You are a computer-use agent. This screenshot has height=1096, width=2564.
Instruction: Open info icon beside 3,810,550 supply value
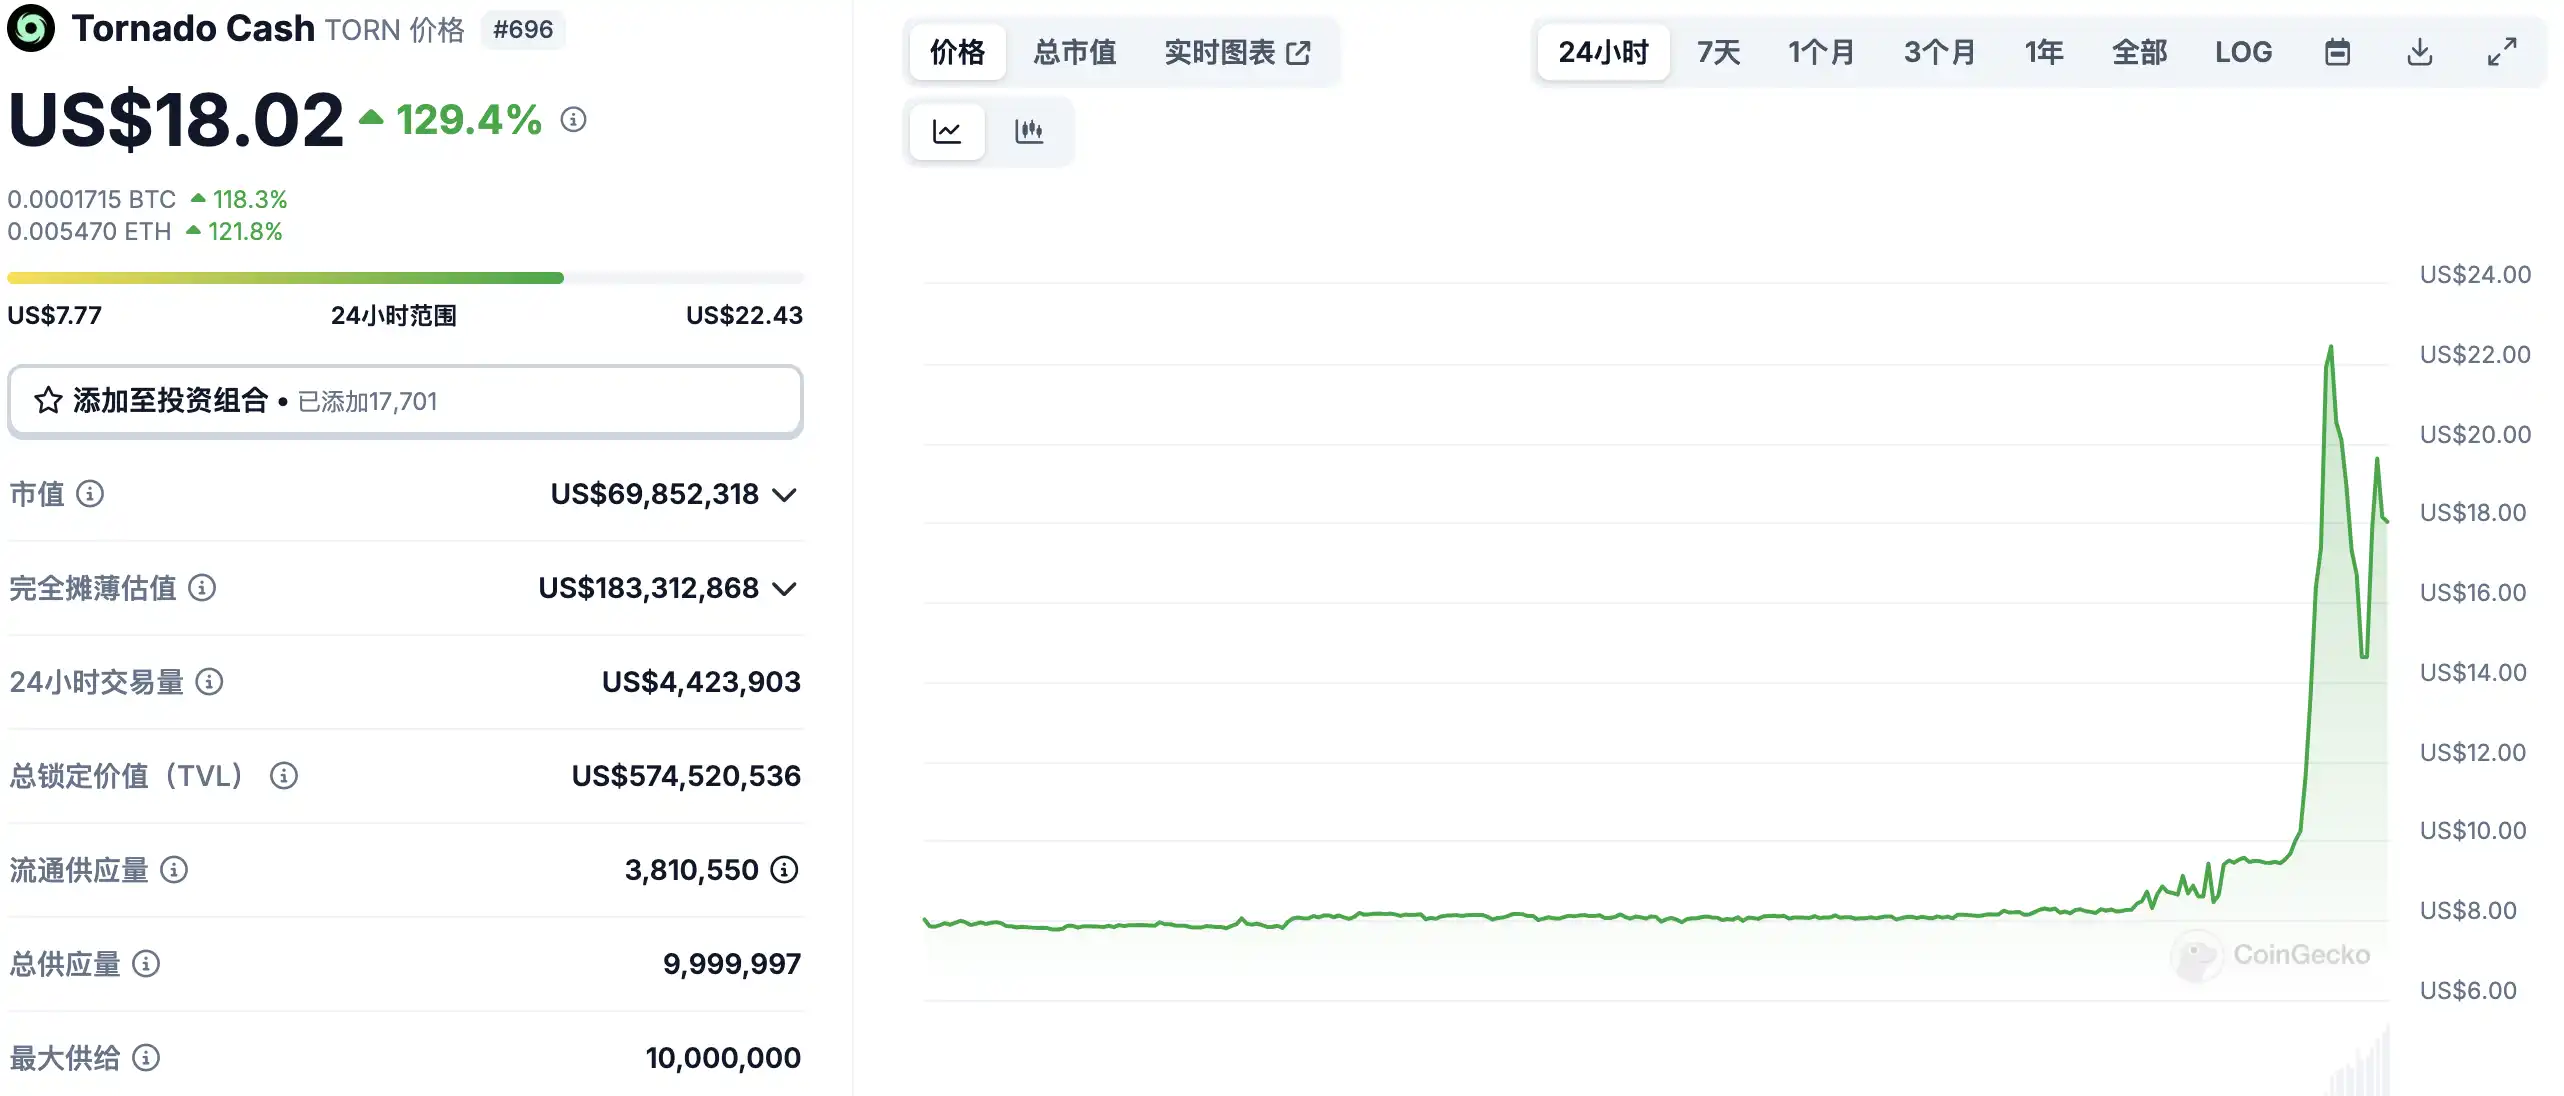point(785,870)
